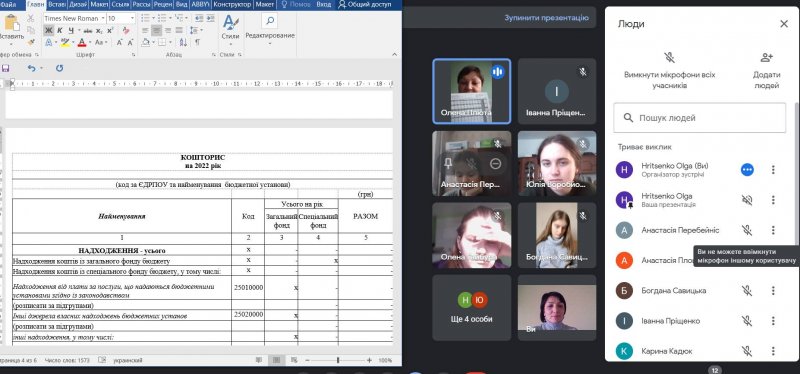Align paragraph text right
Screen dimensions: 800x374
click(168, 31)
